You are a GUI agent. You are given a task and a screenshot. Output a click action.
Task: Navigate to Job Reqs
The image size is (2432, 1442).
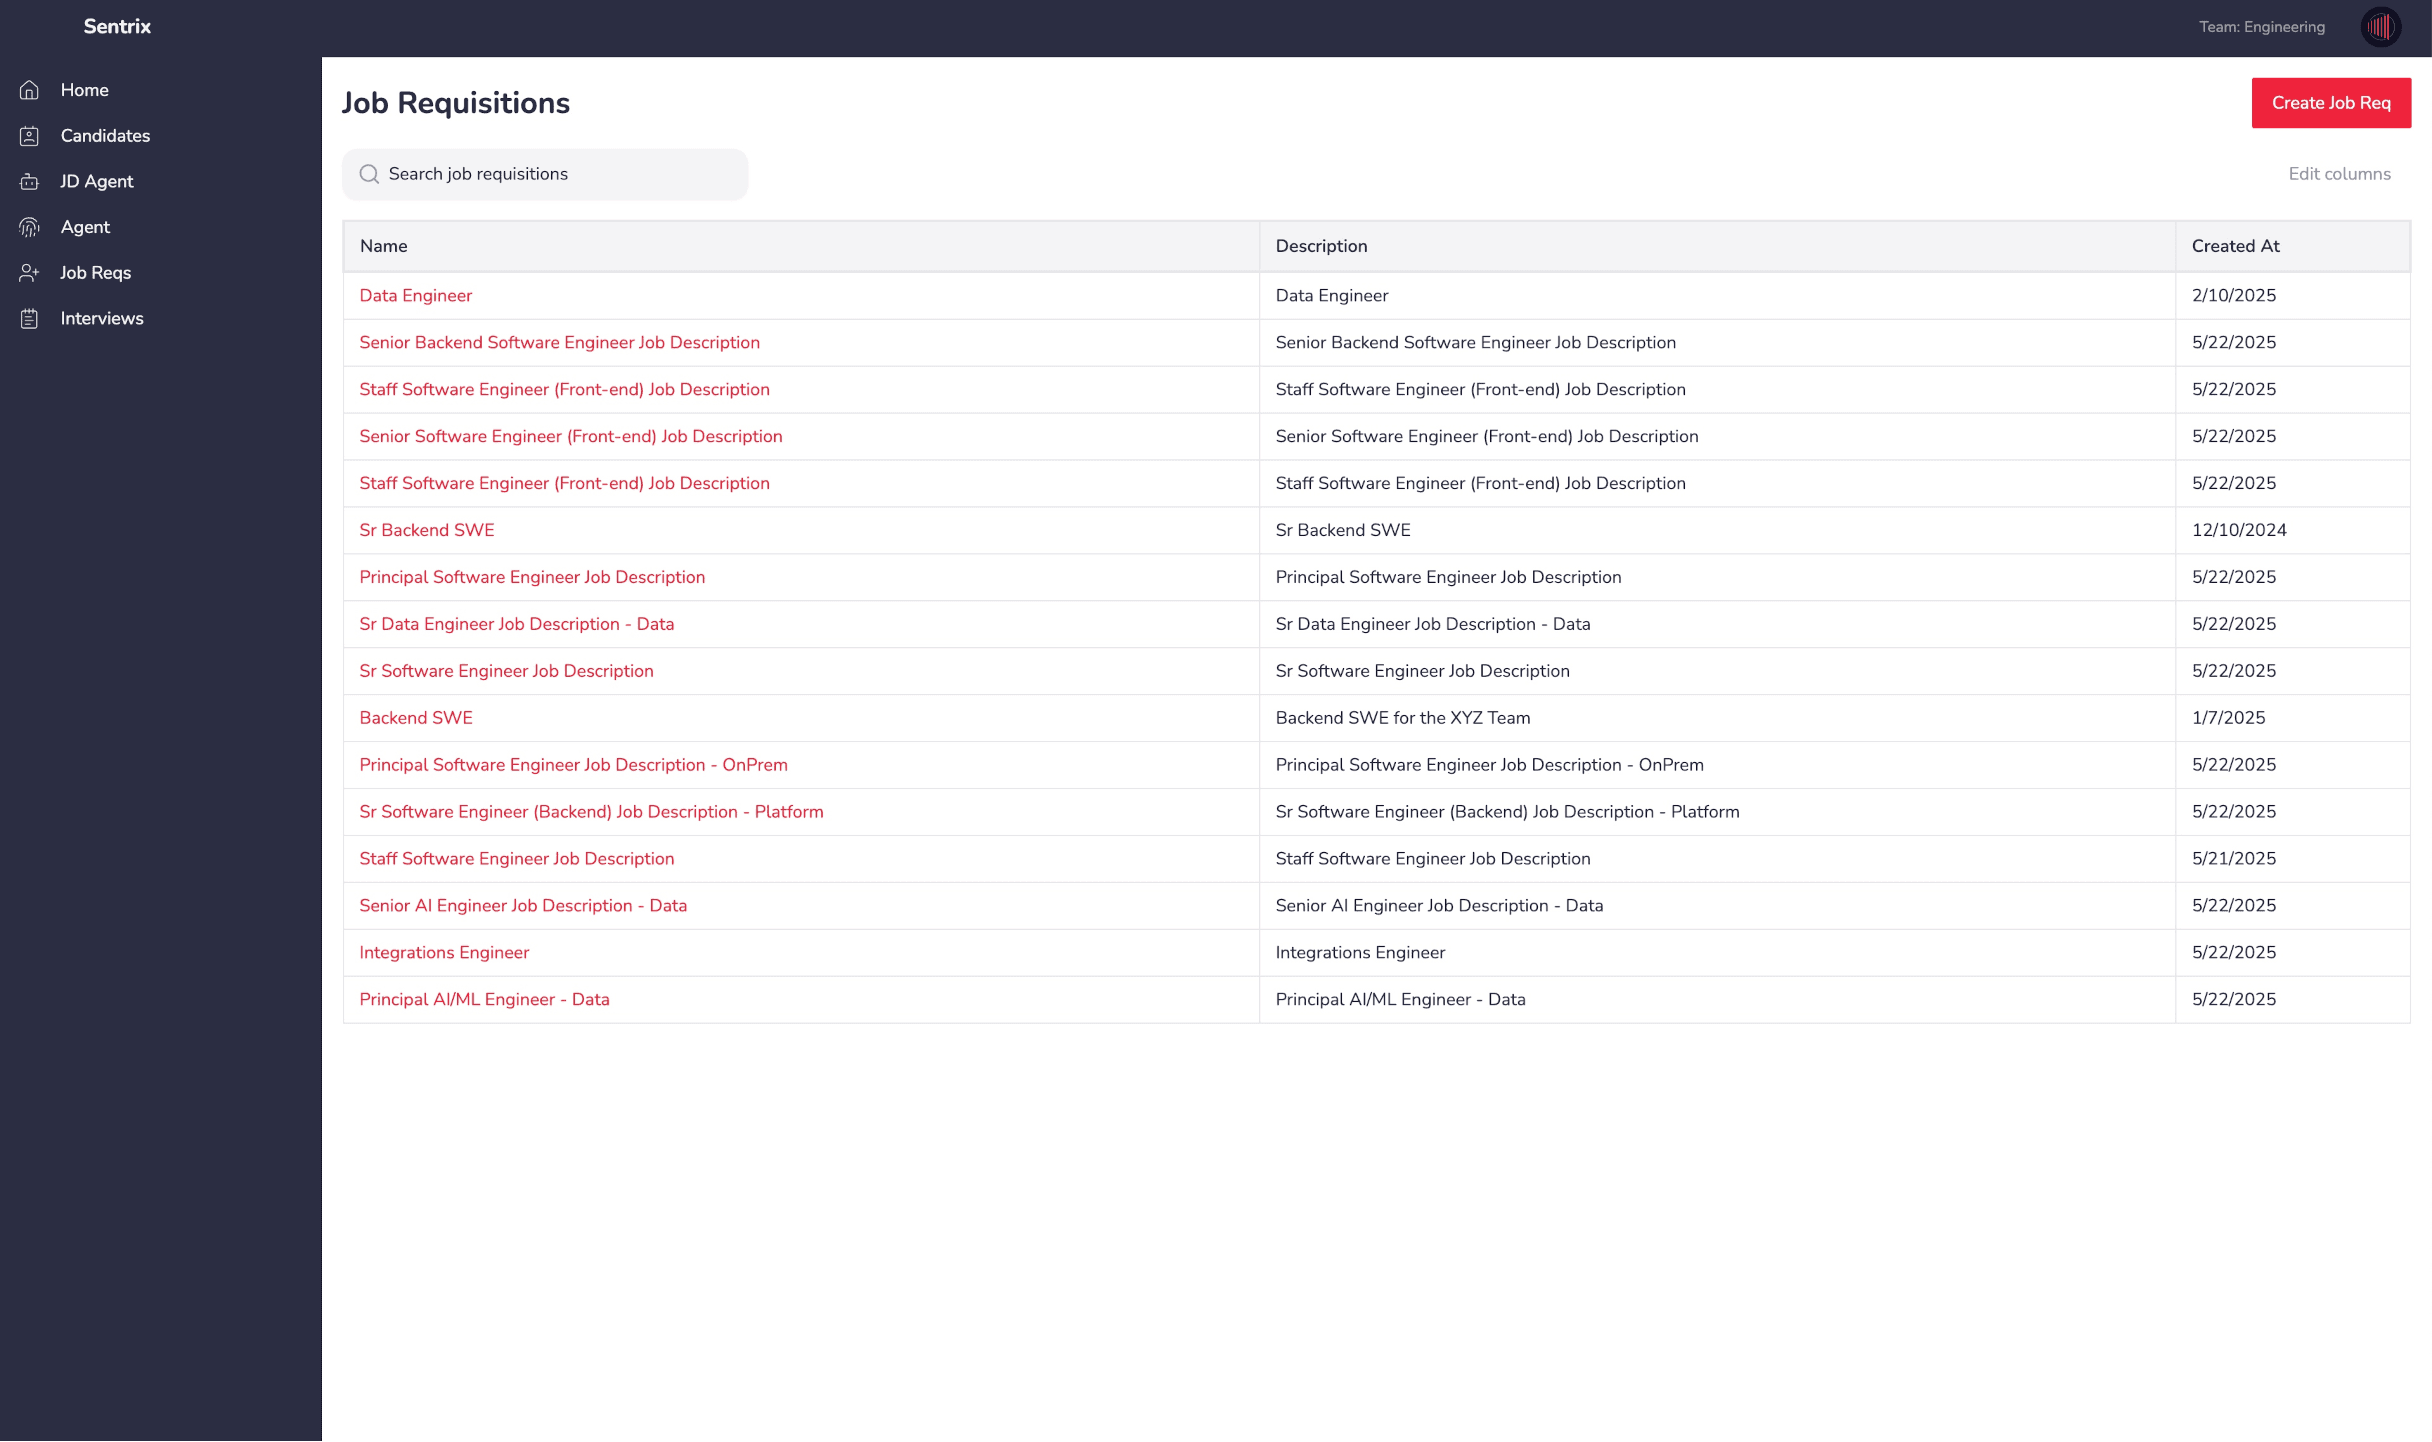point(95,273)
